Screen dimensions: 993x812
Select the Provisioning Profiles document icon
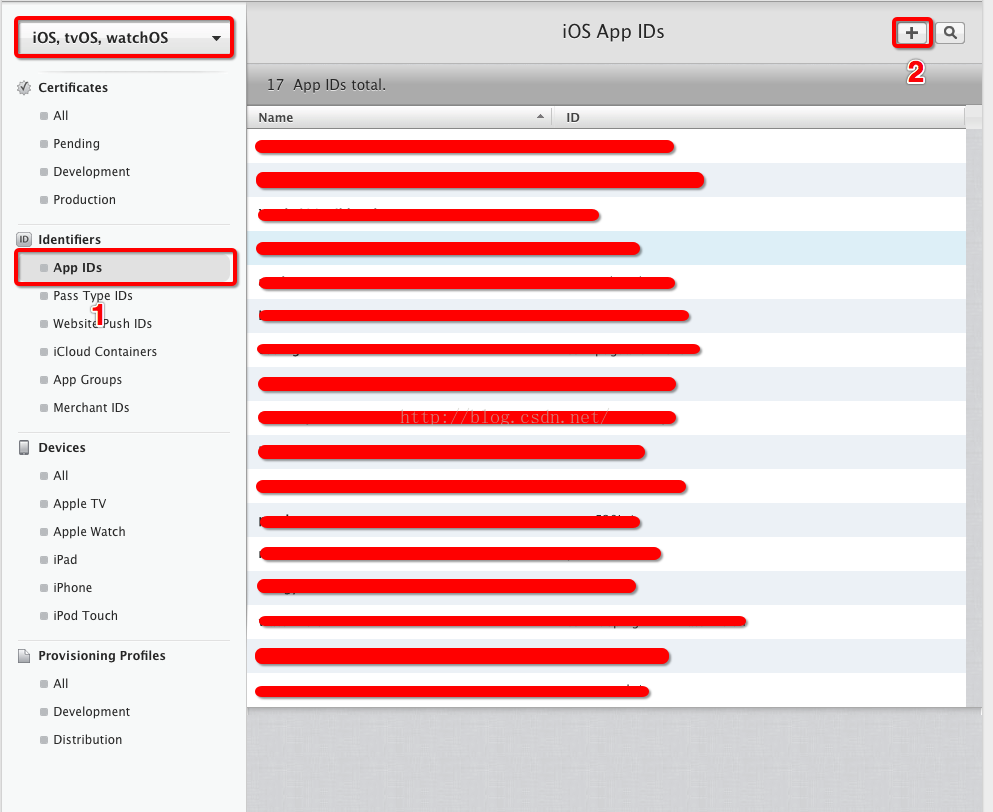point(24,656)
